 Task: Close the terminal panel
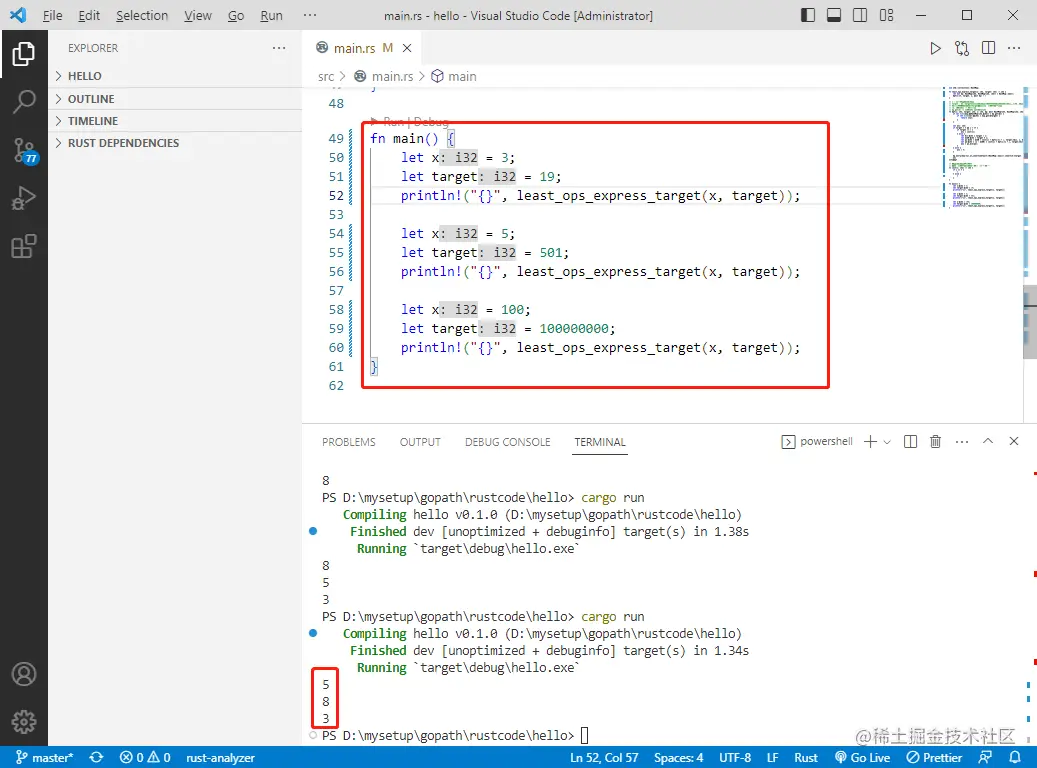point(1014,441)
